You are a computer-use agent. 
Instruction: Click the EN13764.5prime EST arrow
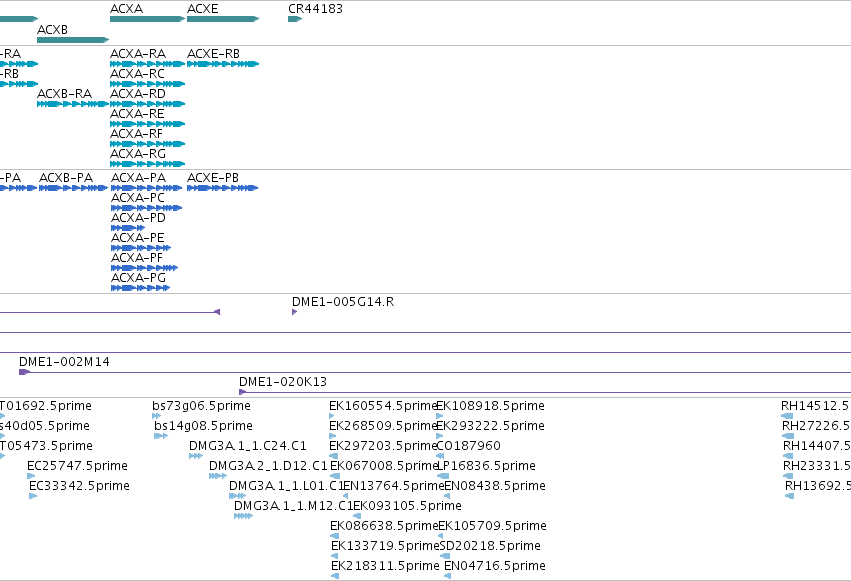(x=345, y=496)
